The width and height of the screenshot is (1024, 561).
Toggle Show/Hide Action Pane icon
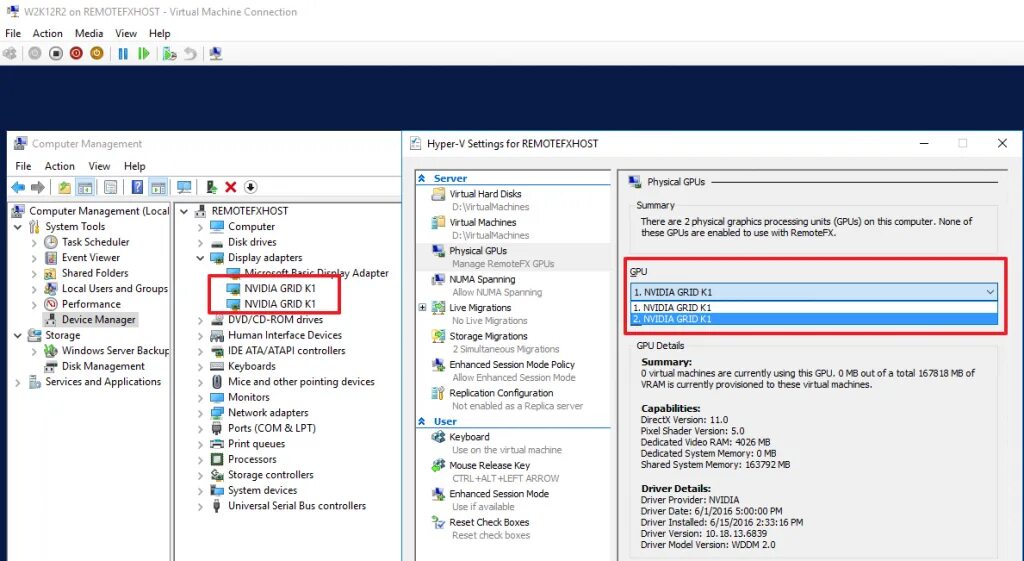[x=158, y=187]
